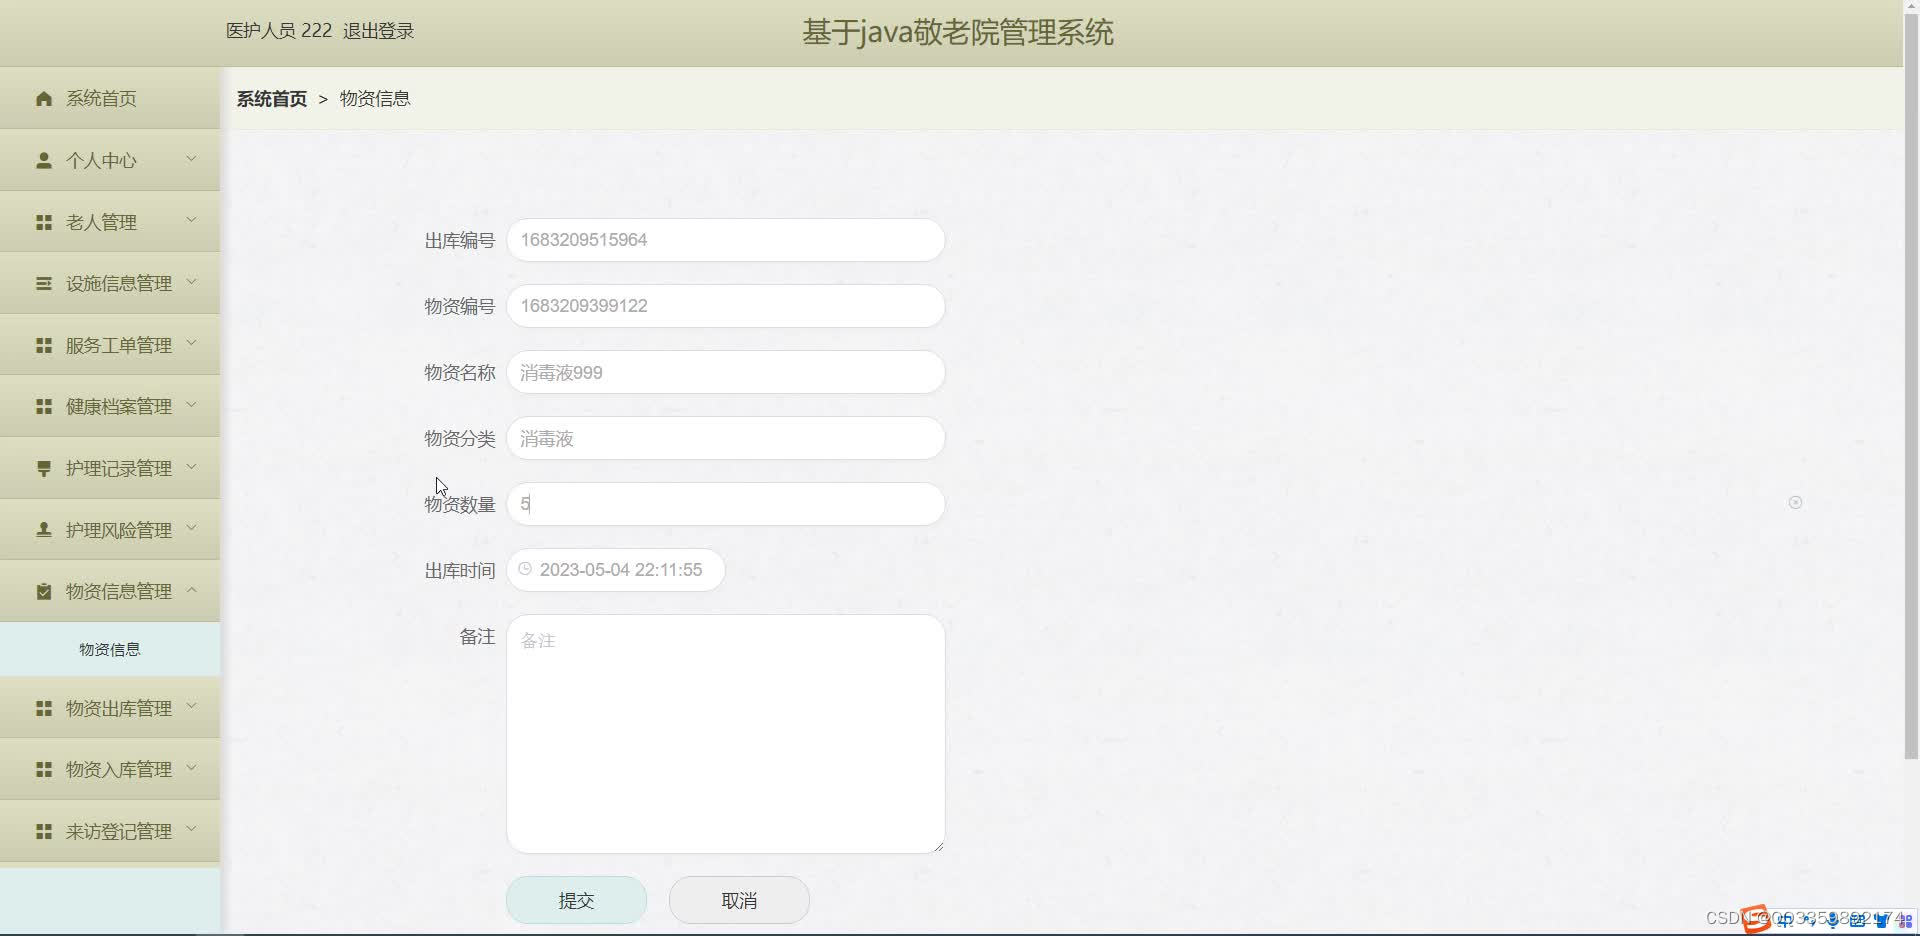
Task: Expand the 物资入库管理 chevron
Action: tap(191, 768)
